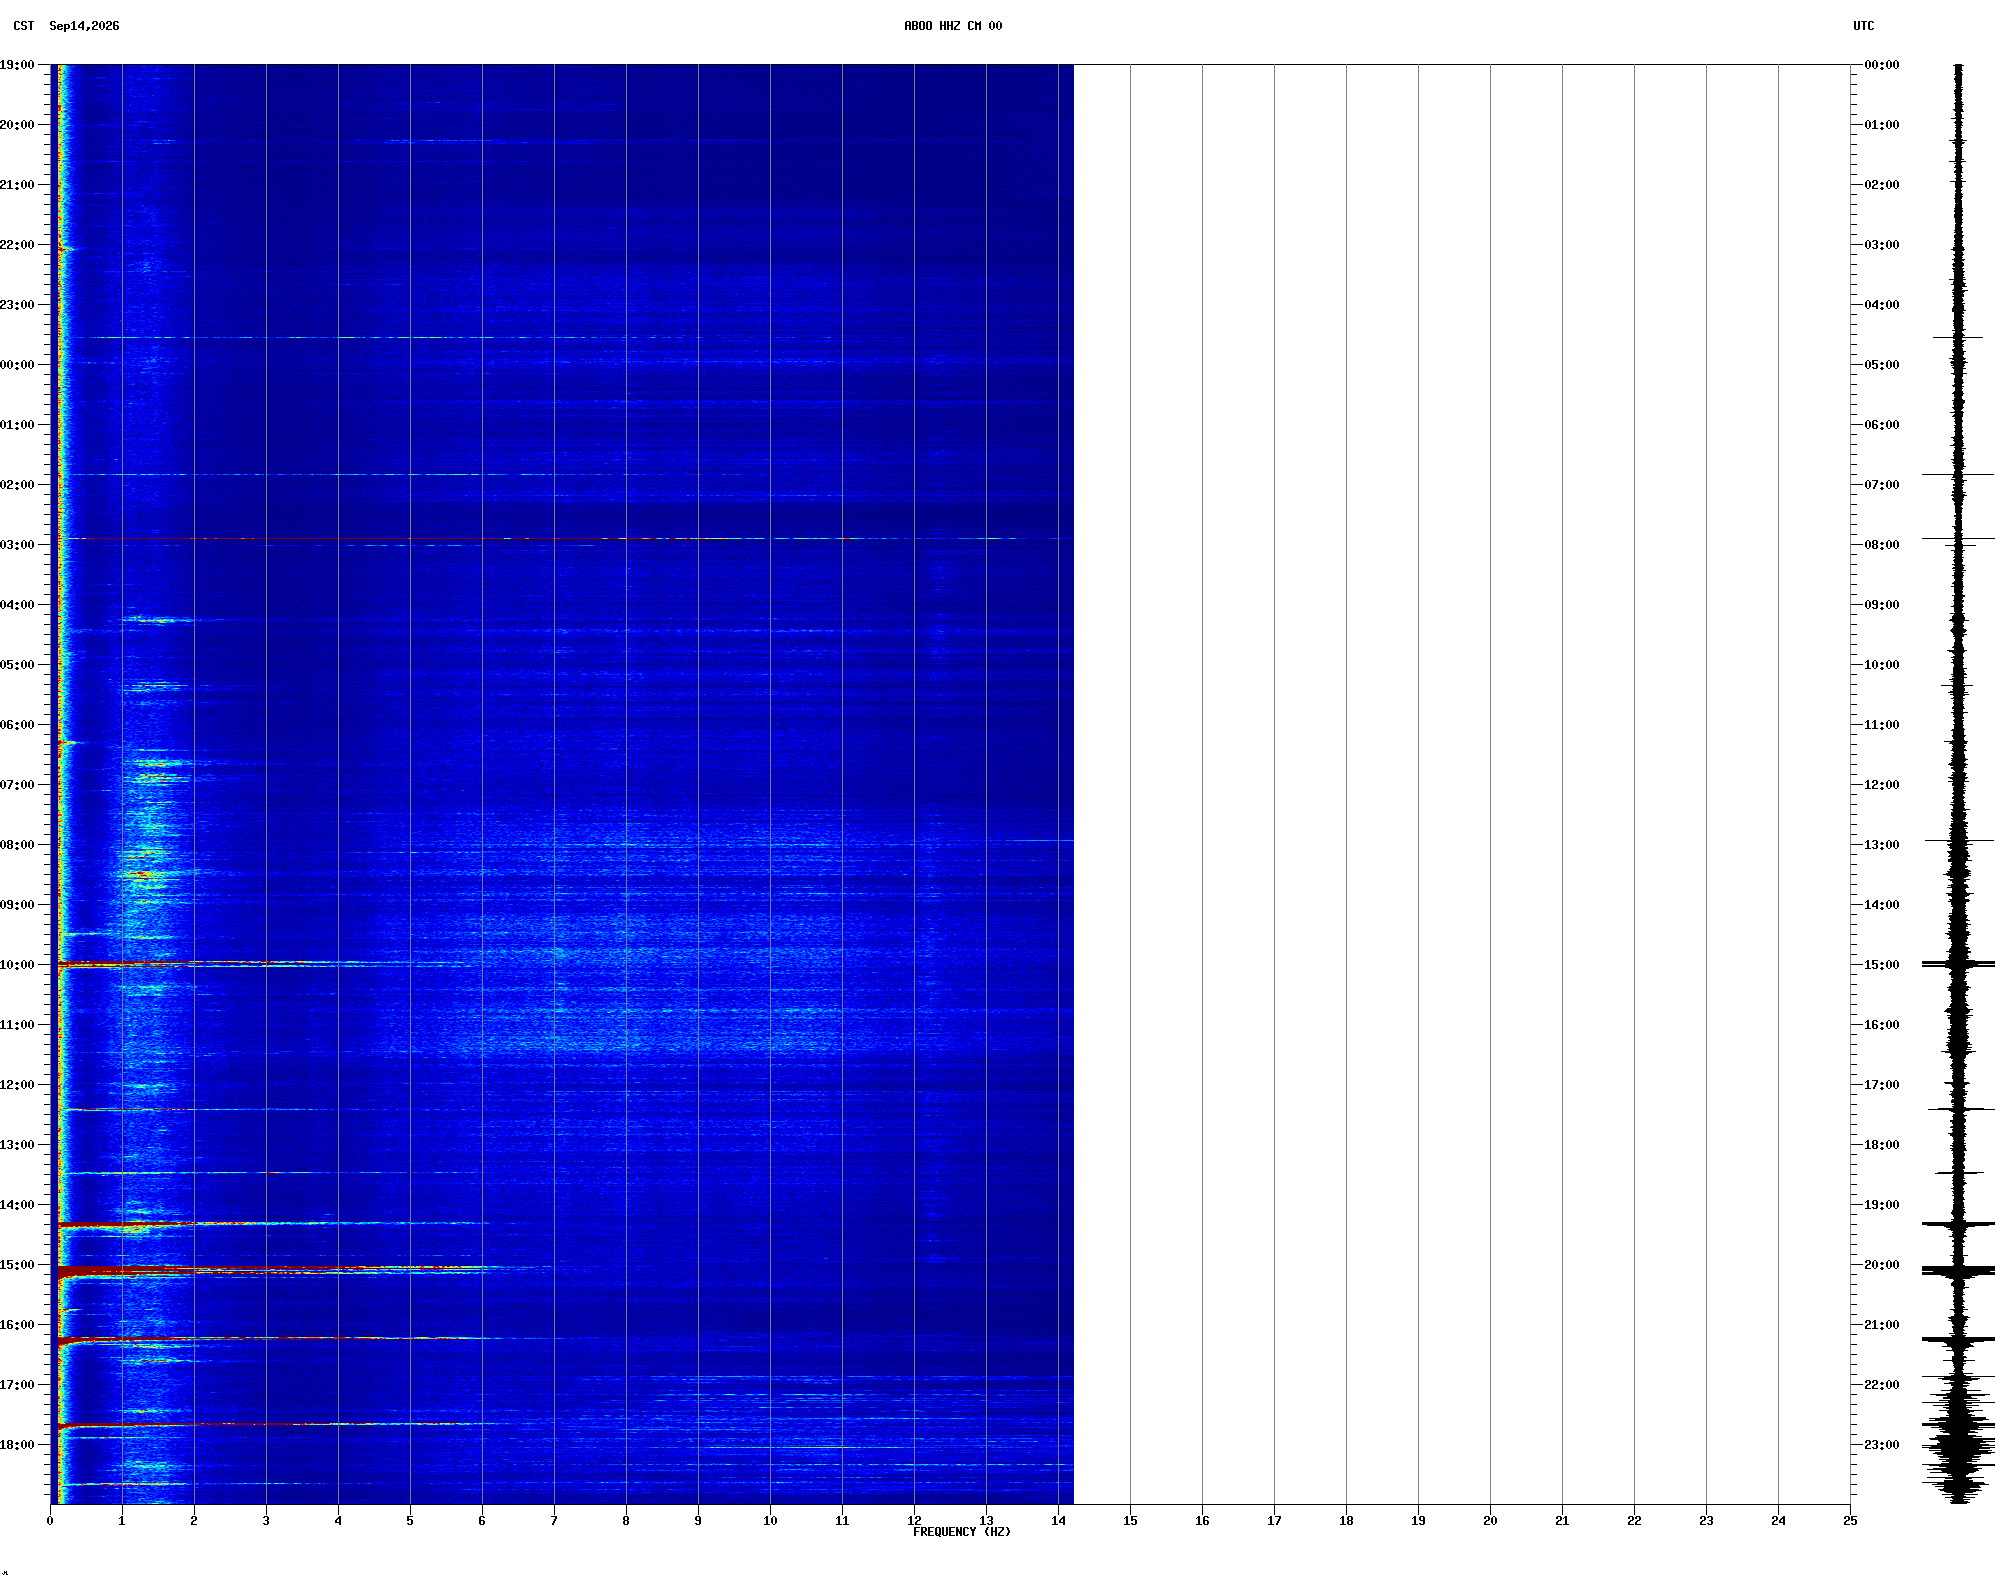This screenshot has height=1584, width=2002.
Task: Click the 20 Hz frequency tick label
Action: 1490,1521
